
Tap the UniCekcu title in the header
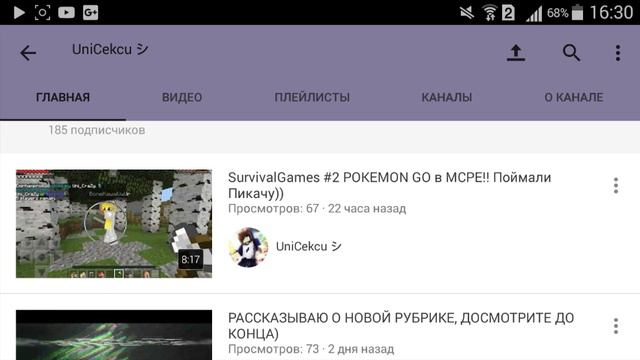tap(110, 49)
